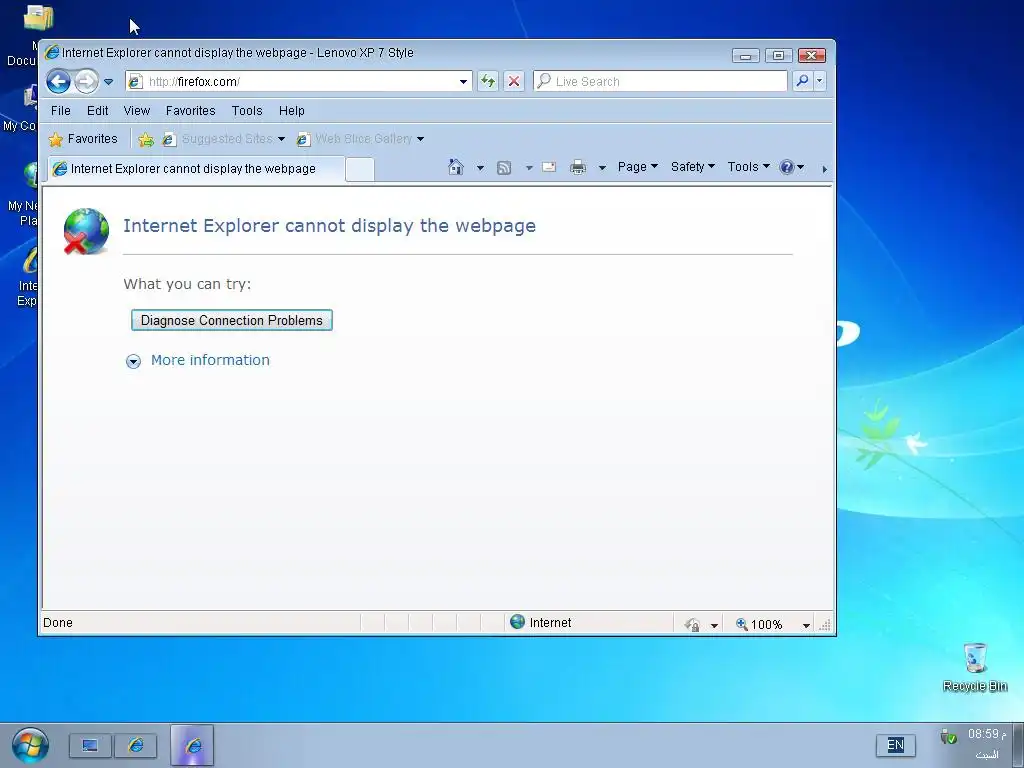Click the Forward navigation arrow button
Screen dimensions: 1024x768
point(86,82)
